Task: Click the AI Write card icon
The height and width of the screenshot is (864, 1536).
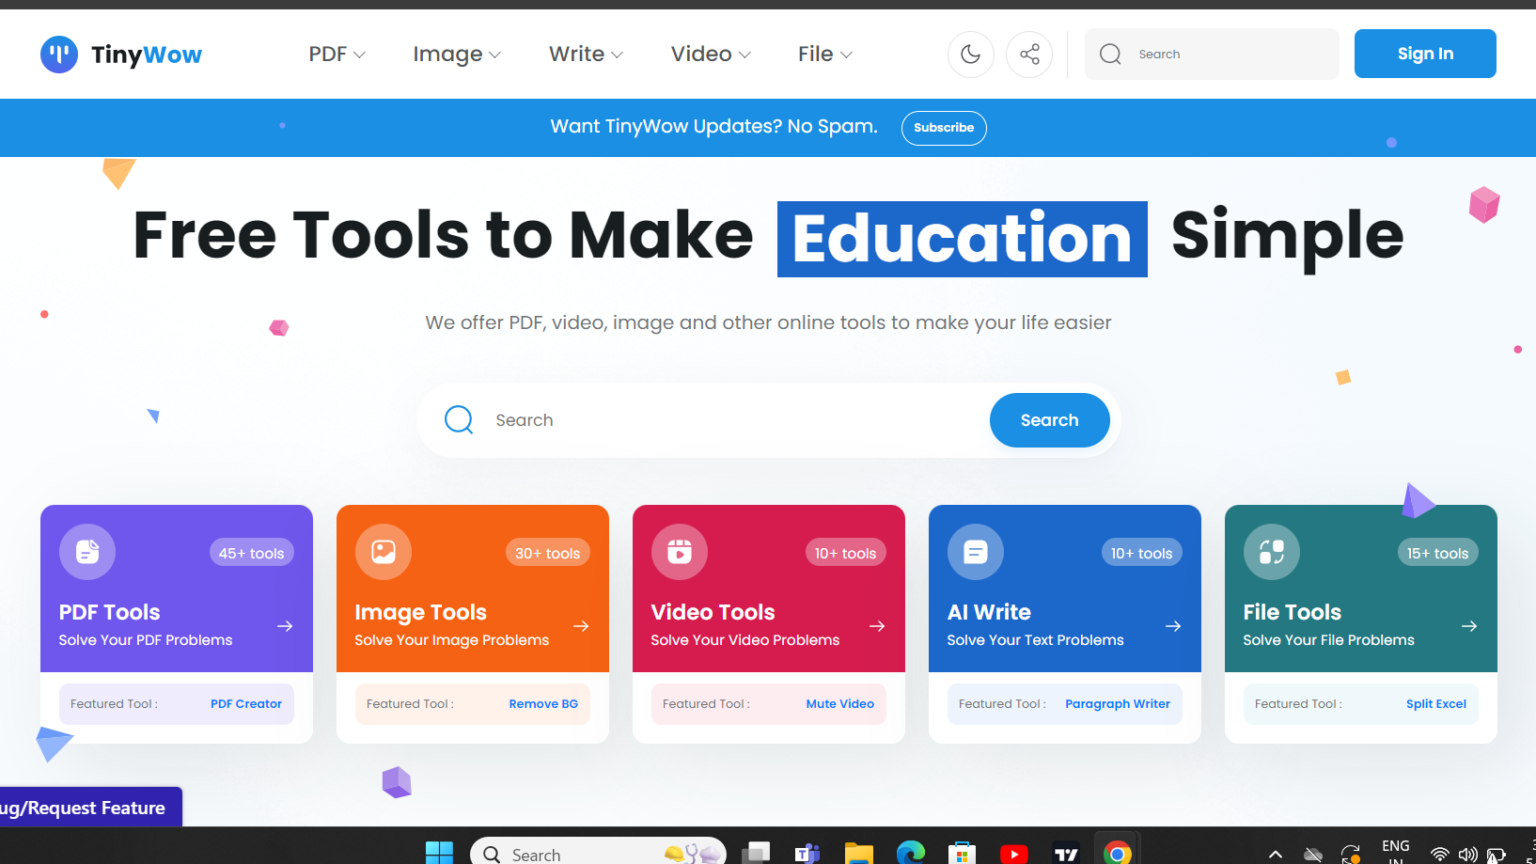Action: 975,552
